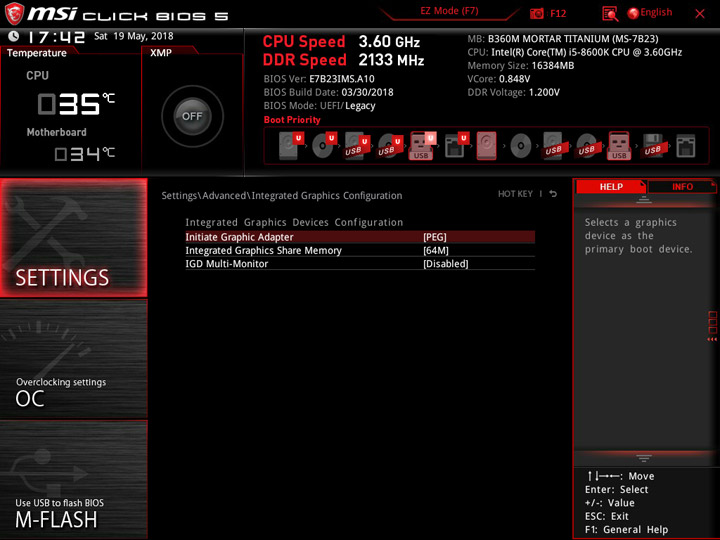Select the USB floppy boot device icon
Viewport: 720px width, 540px height.
click(653, 146)
